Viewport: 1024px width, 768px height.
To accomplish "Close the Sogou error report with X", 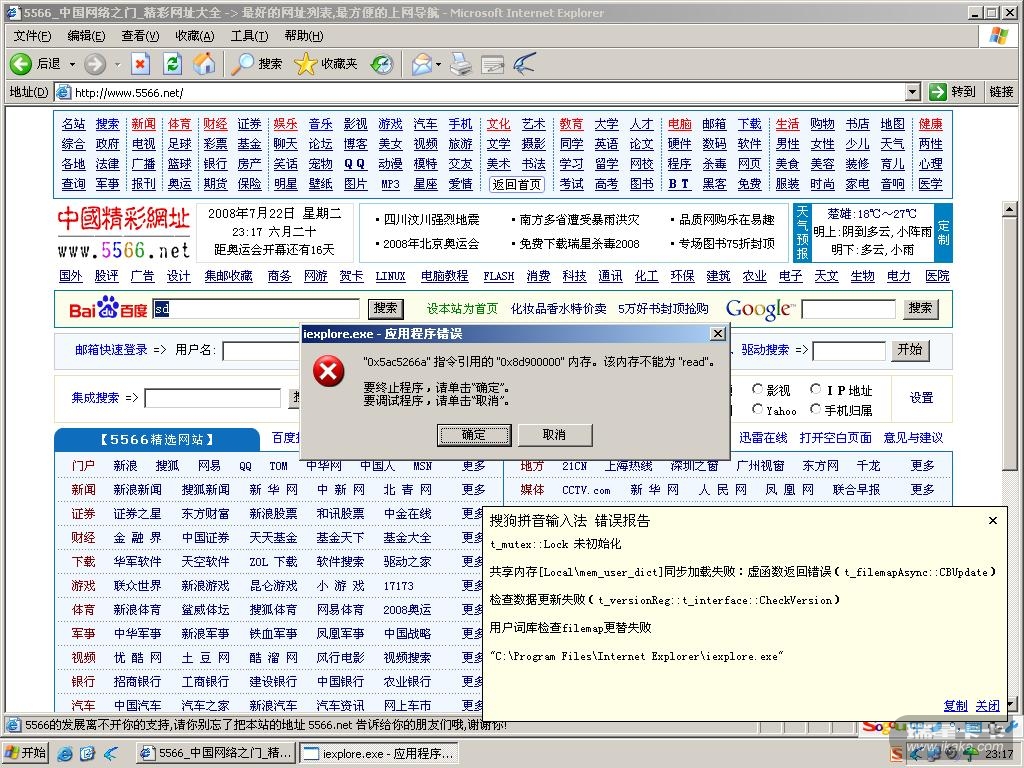I will 993,520.
